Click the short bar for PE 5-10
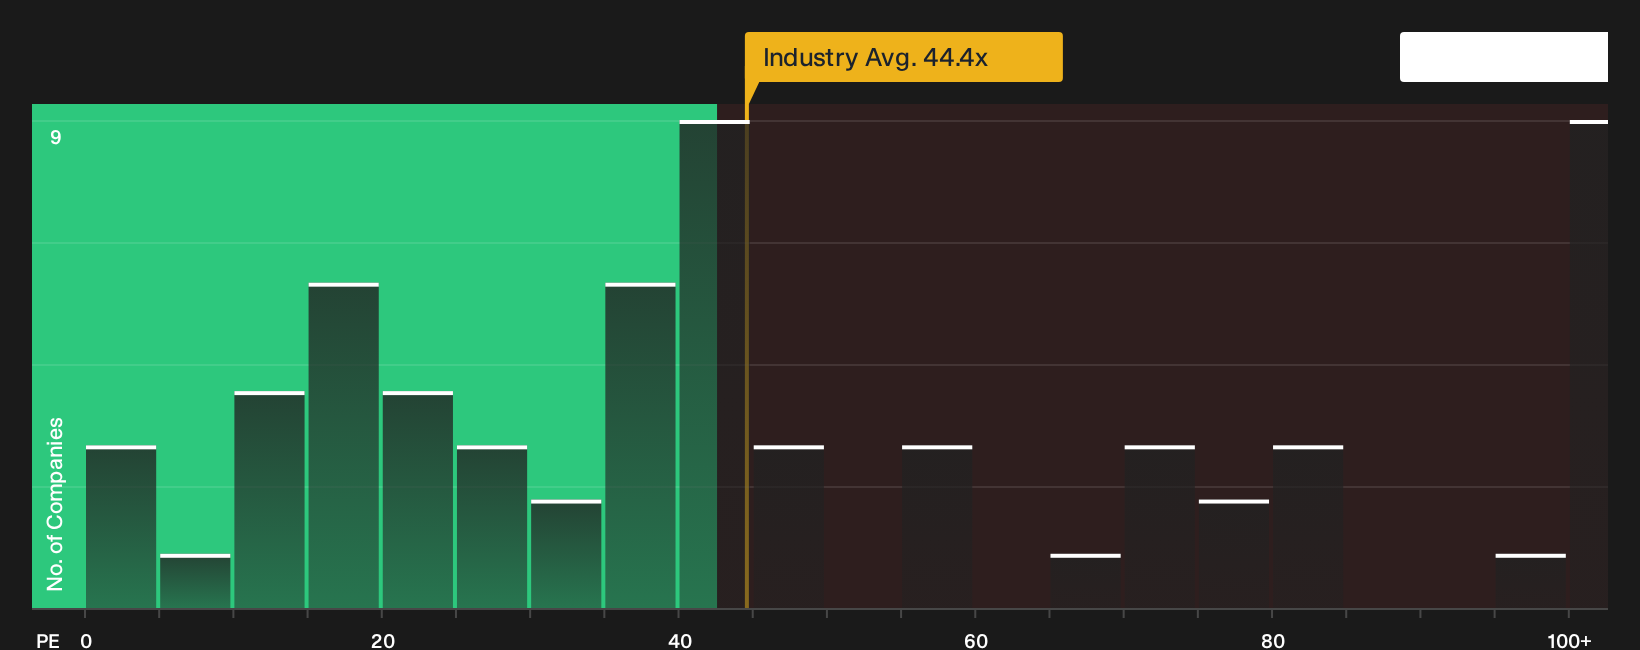The height and width of the screenshot is (650, 1640). tap(195, 581)
